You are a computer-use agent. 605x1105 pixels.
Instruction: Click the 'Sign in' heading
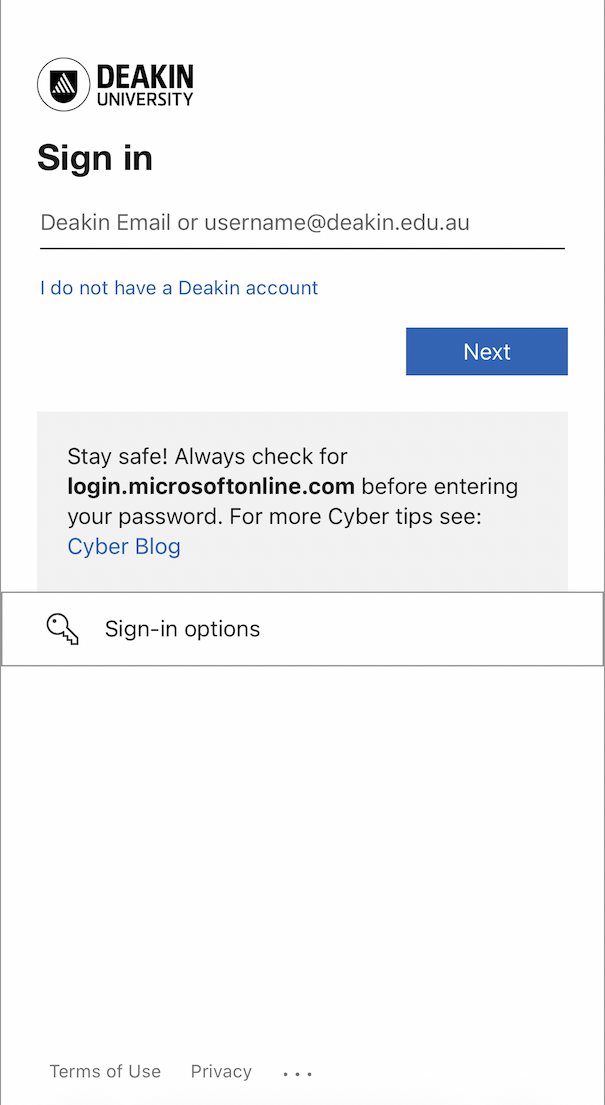(x=95, y=158)
